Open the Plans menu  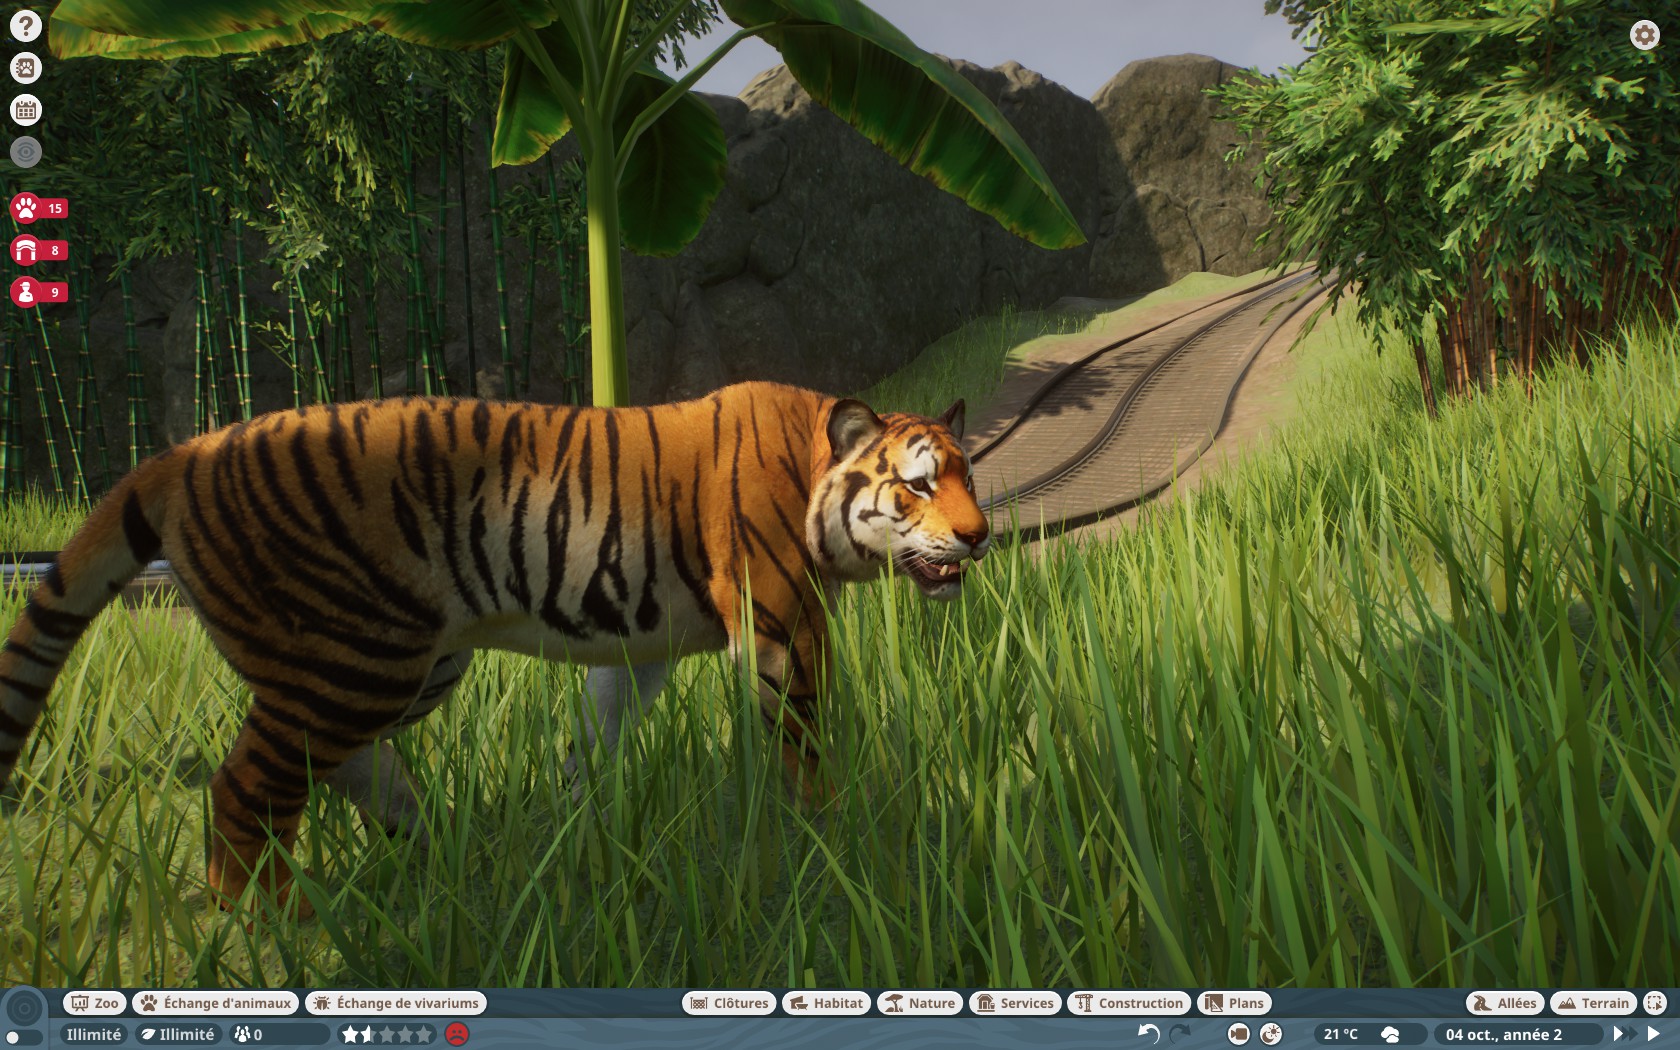click(1234, 1003)
